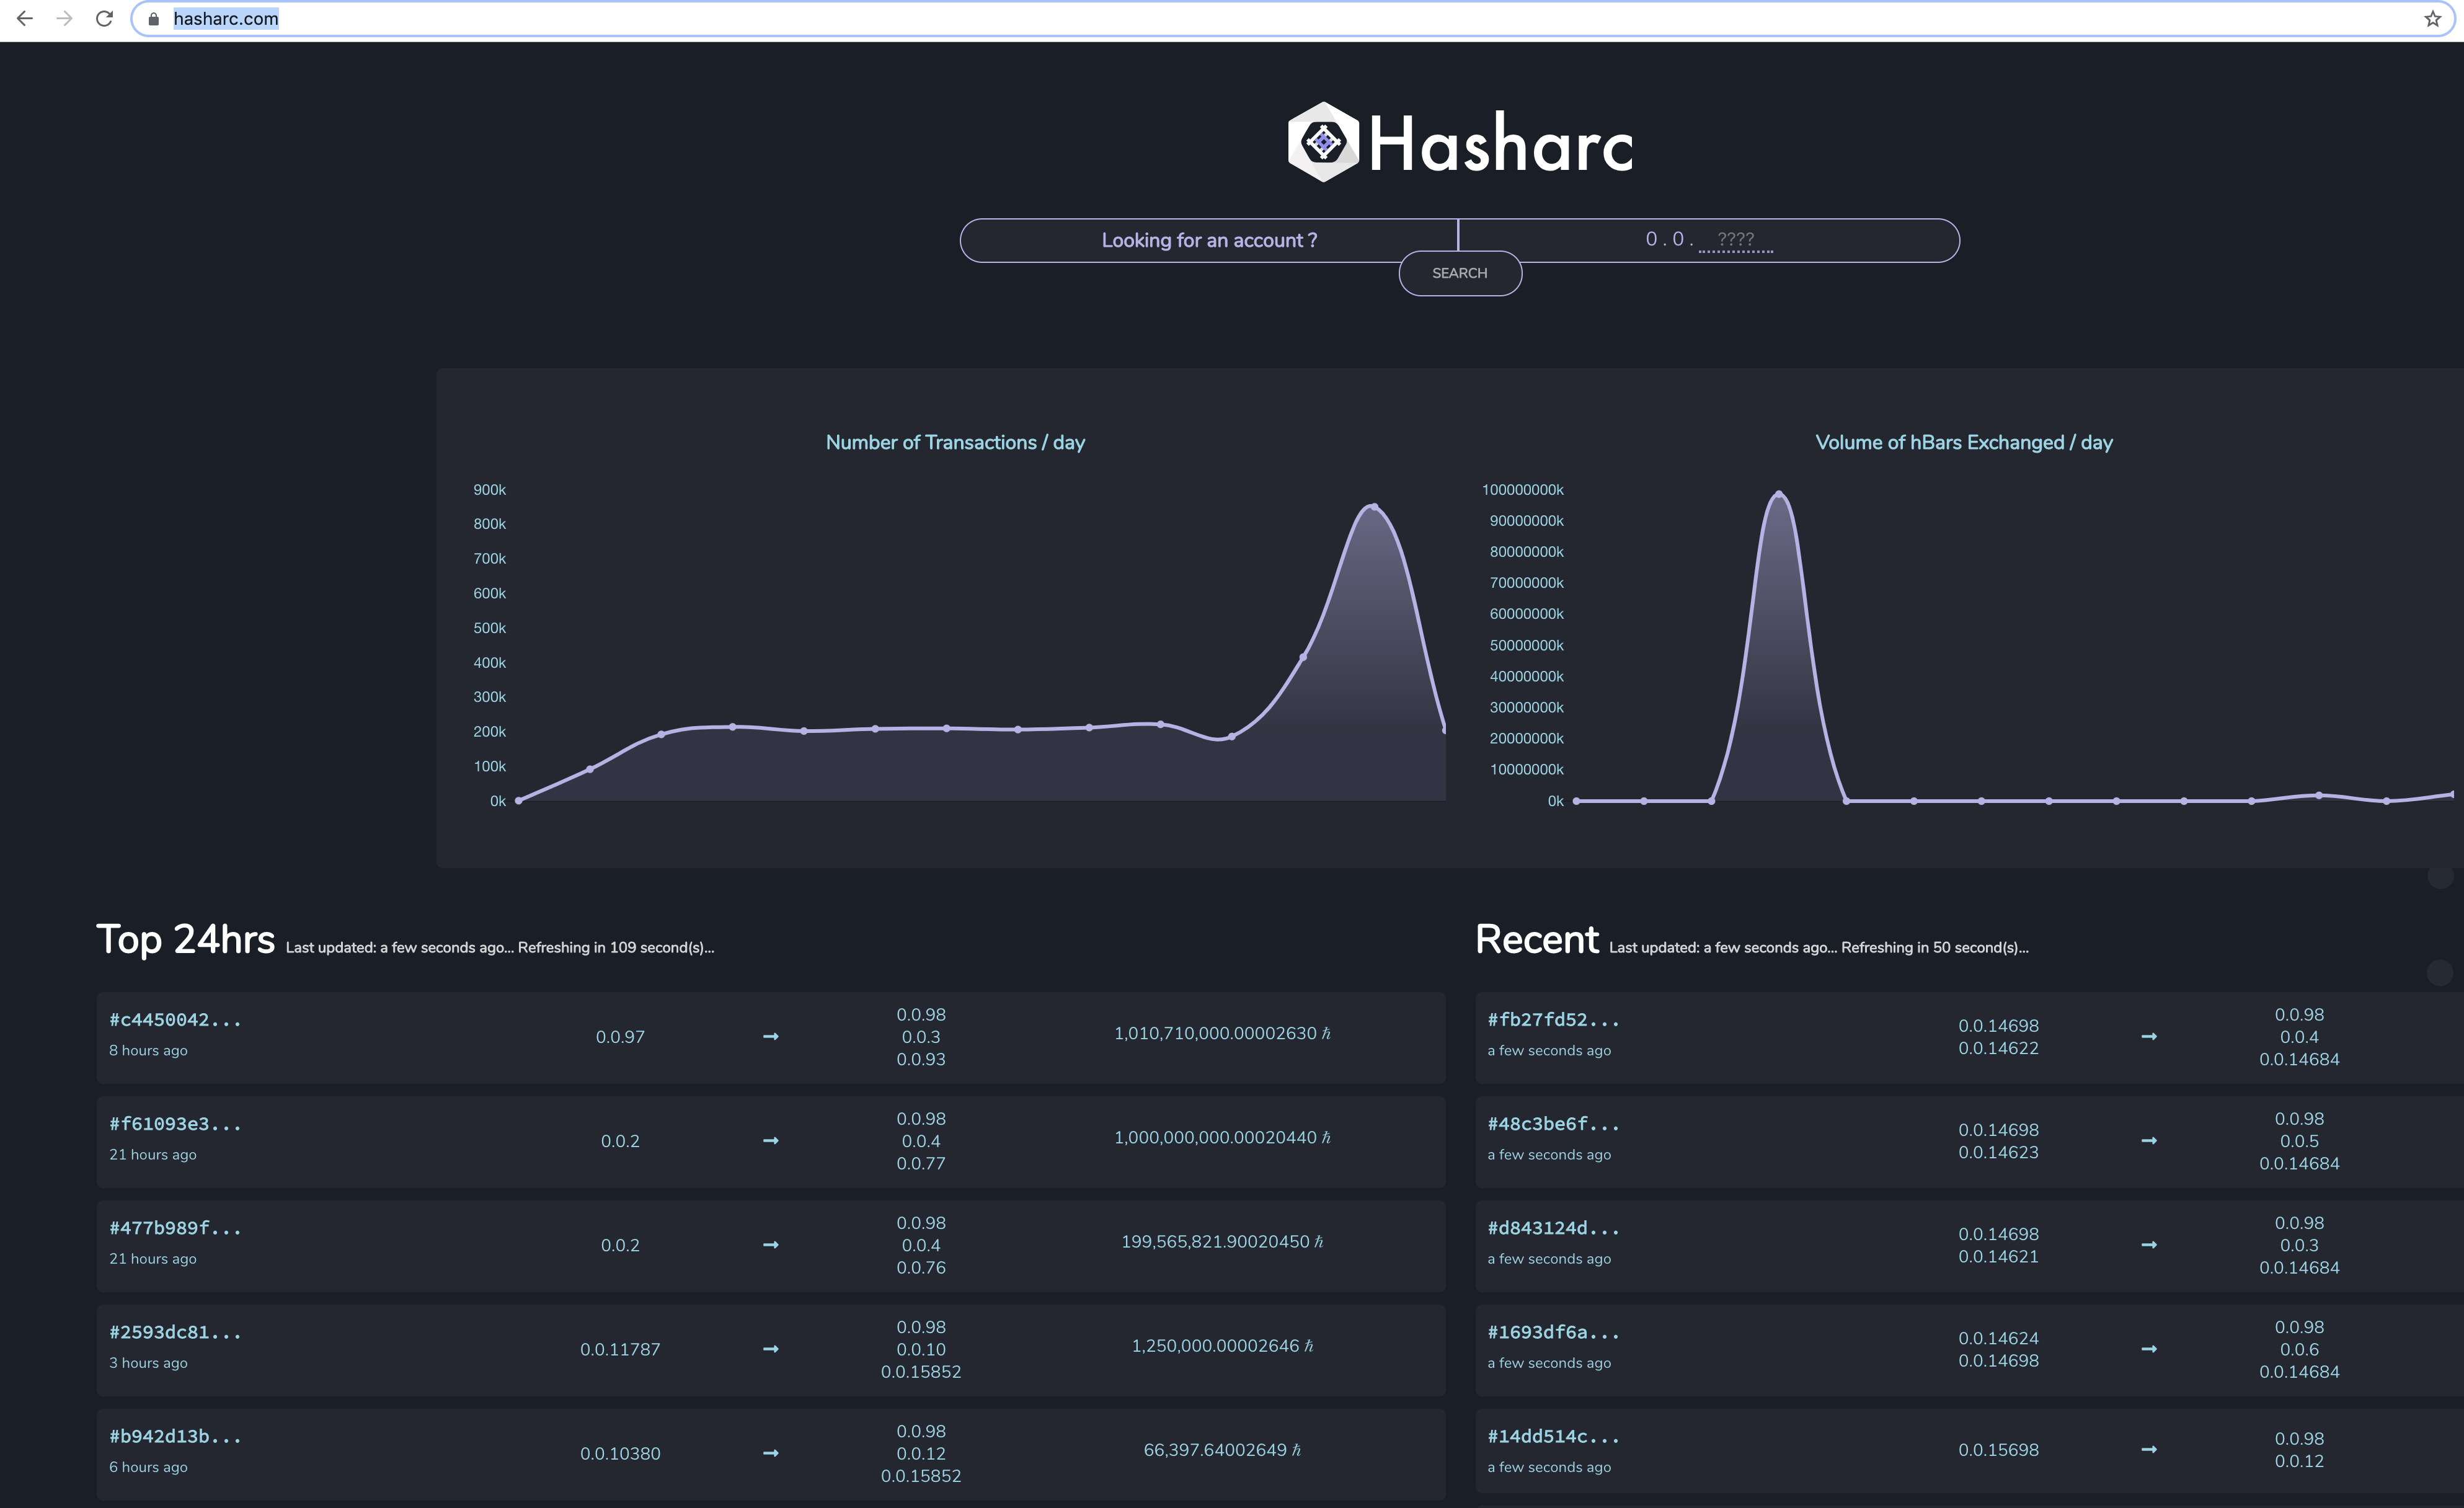The image size is (2464, 1508).
Task: Click the arrow icon in #2593dc81 row
Action: (771, 1349)
